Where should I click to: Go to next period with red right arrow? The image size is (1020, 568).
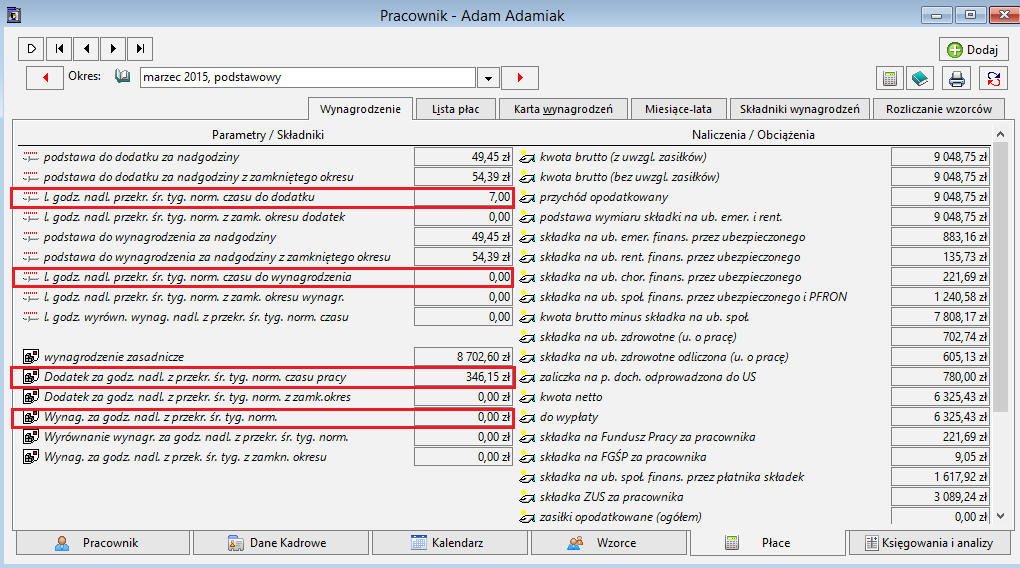click(x=520, y=77)
